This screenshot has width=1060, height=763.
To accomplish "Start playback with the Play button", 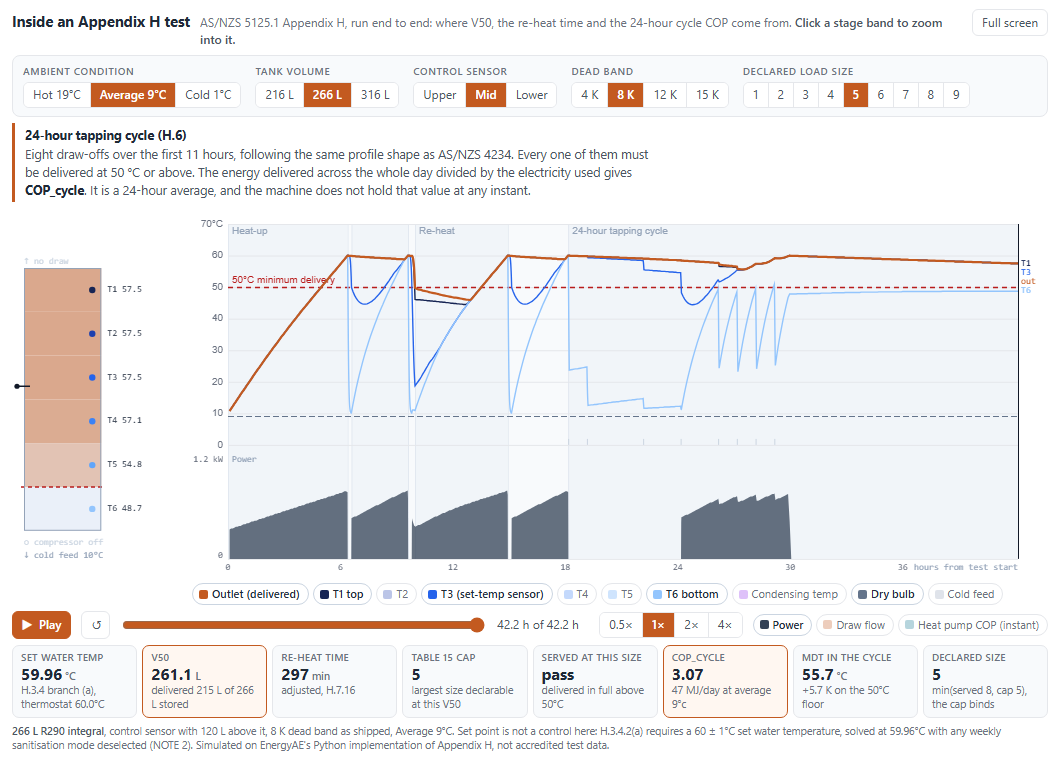I will (41, 625).
